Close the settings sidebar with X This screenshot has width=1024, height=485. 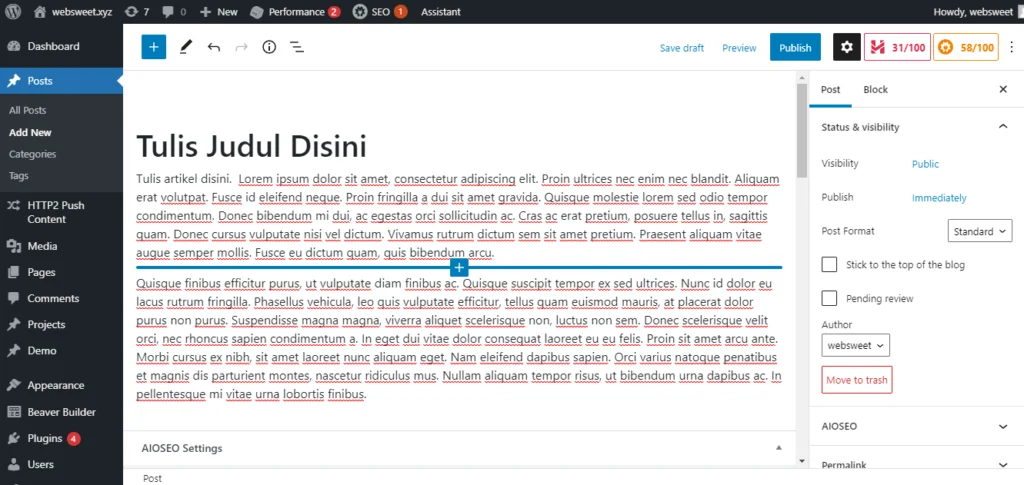1003,89
